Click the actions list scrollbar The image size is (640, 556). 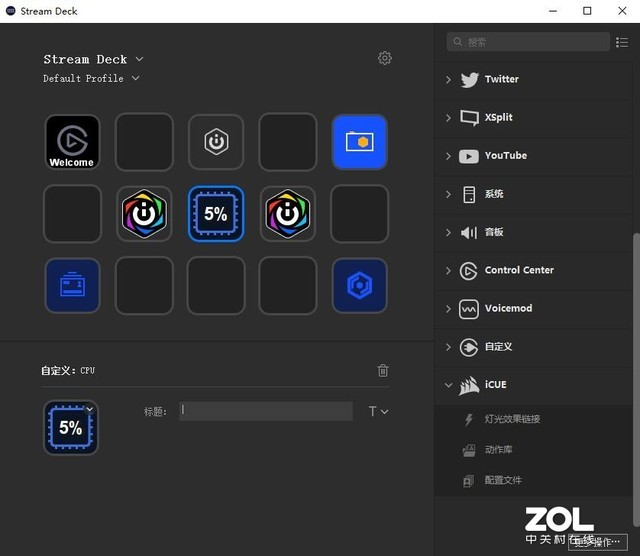(636, 380)
